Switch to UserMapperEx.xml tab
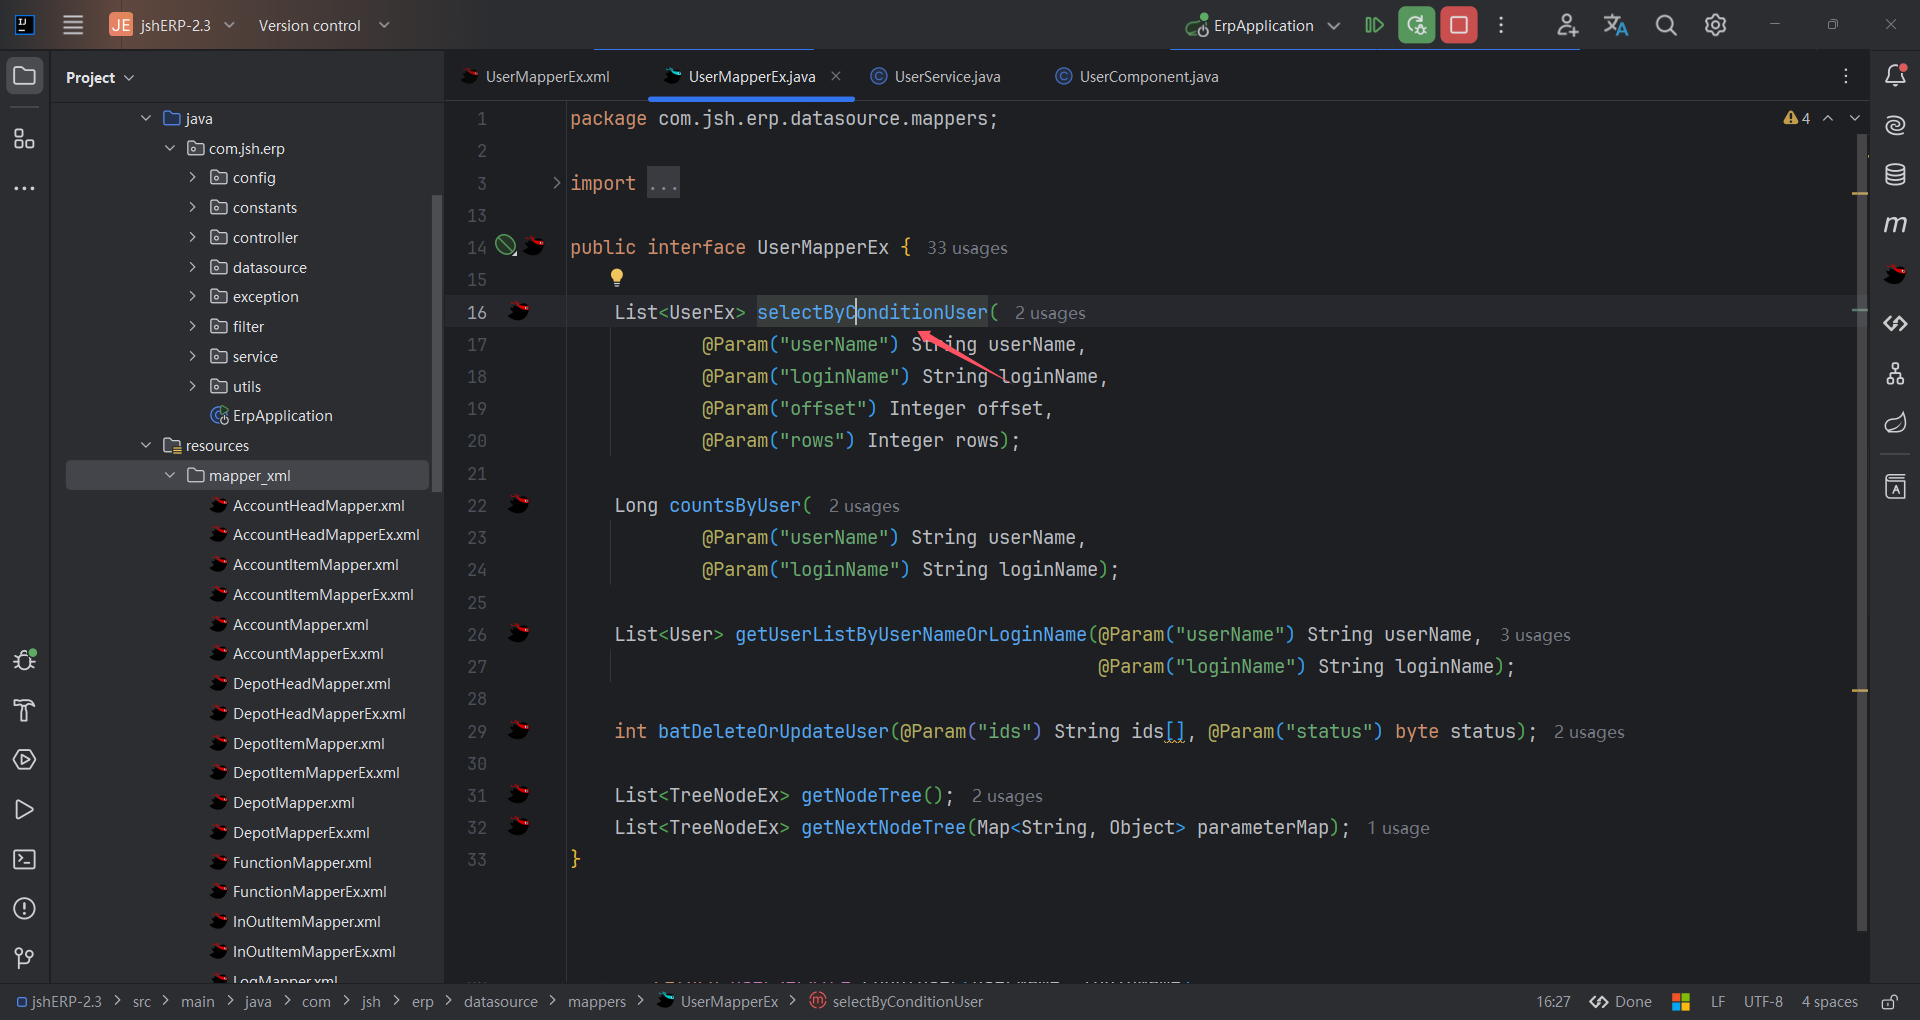Screen dimensions: 1920x1020 [x=536, y=76]
